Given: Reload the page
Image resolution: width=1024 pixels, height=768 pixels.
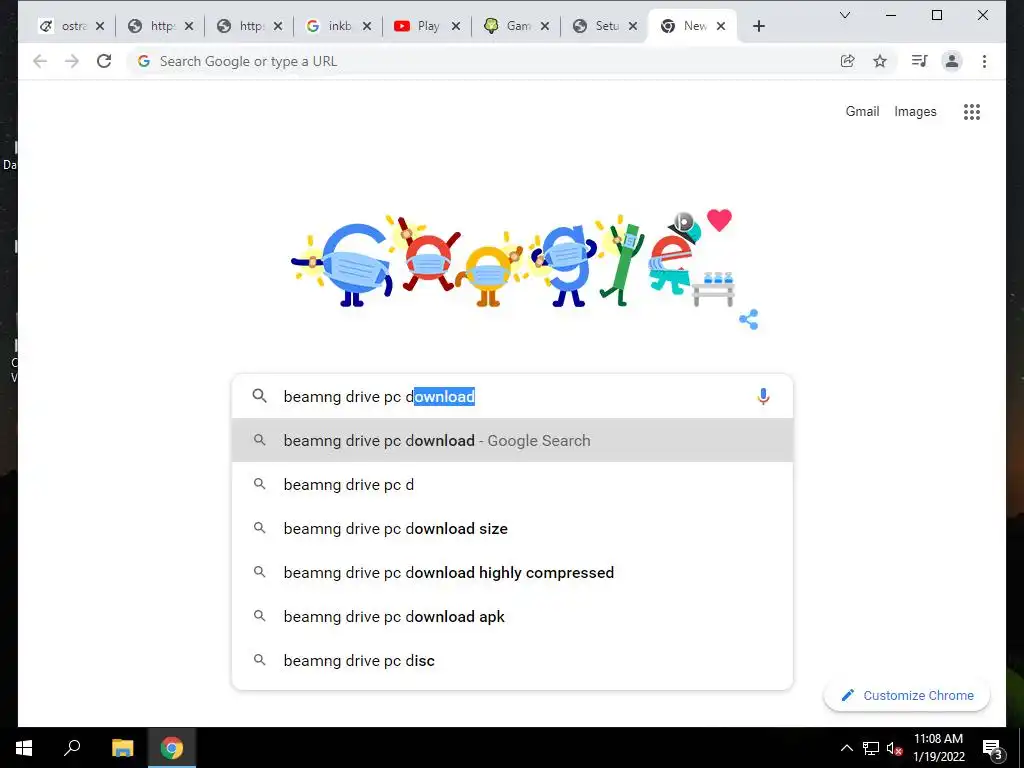Looking at the screenshot, I should tap(104, 61).
